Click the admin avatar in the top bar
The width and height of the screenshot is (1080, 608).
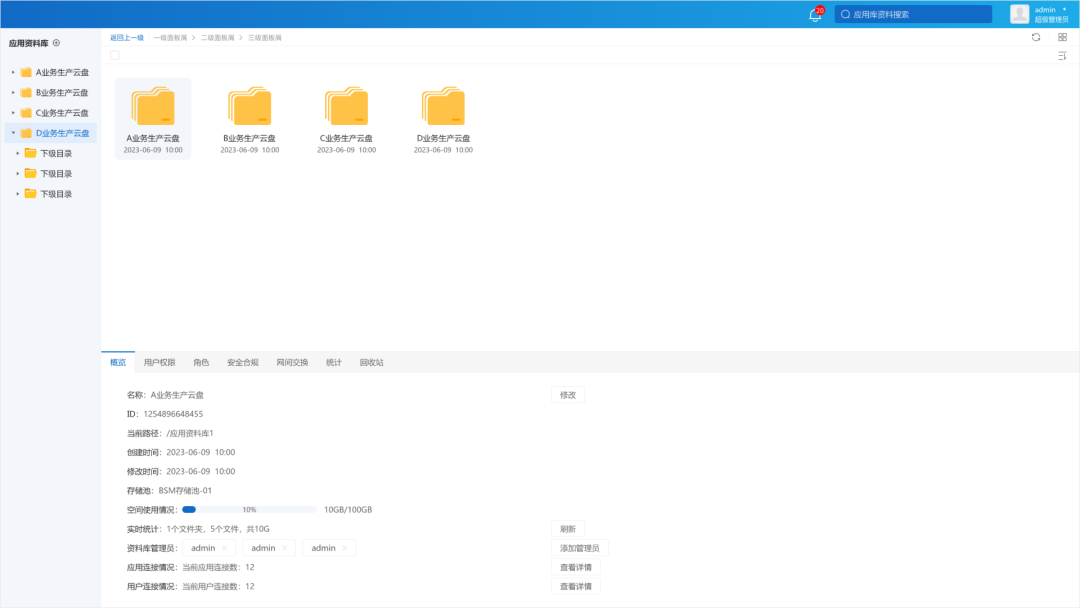(x=1019, y=13)
